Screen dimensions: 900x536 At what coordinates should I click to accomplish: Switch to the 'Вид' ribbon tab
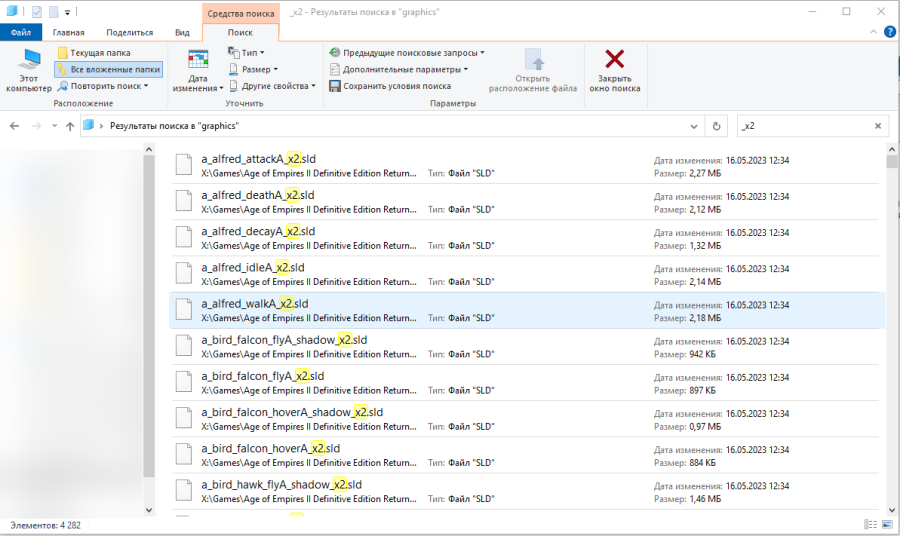pos(182,32)
